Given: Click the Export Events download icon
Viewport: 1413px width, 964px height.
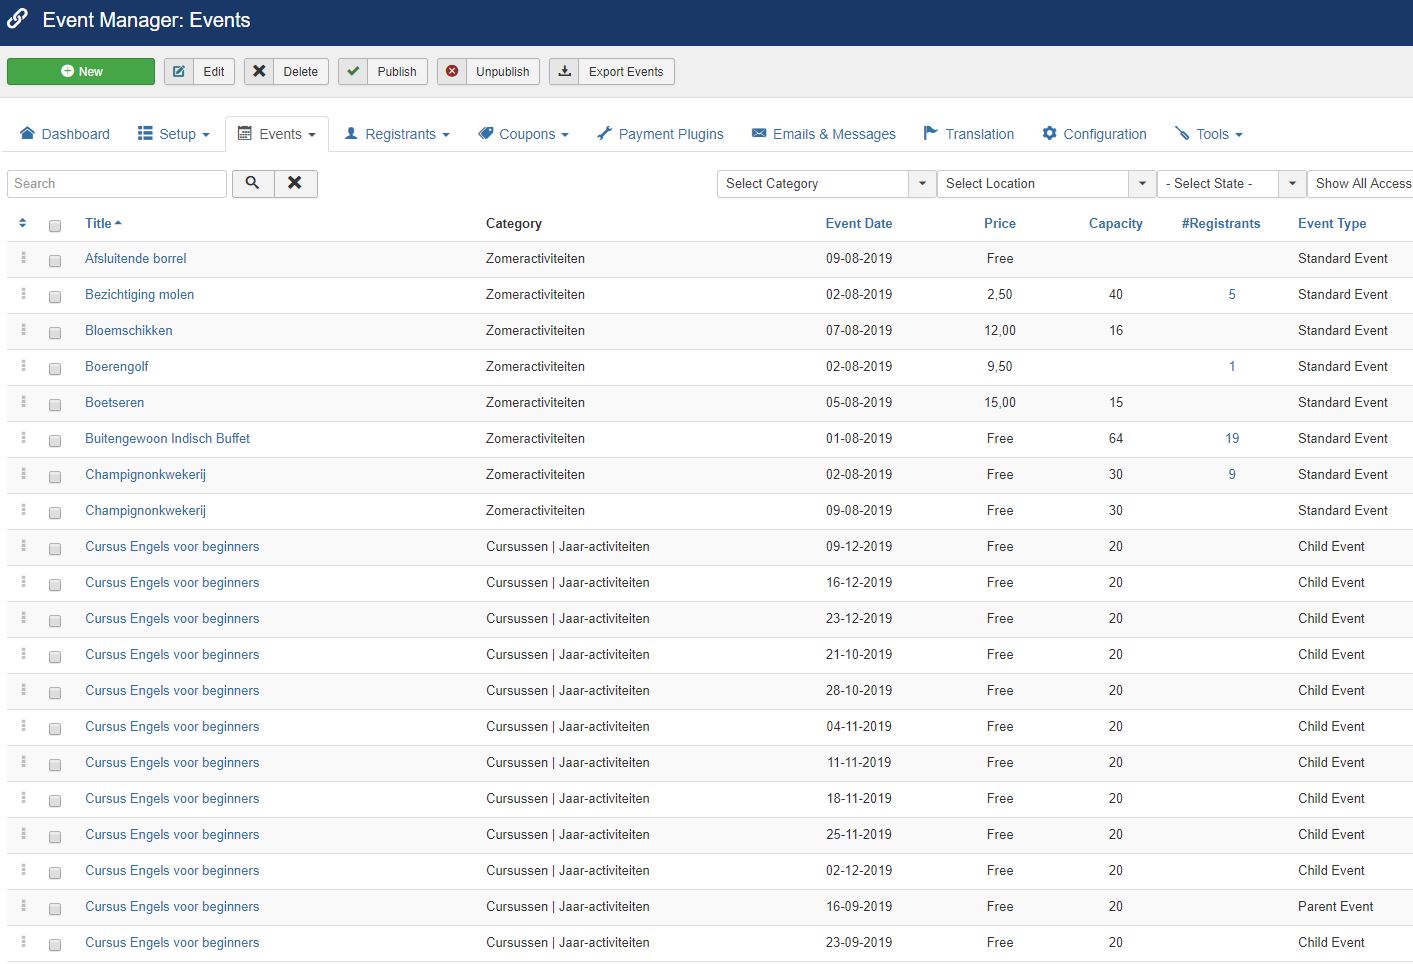Looking at the screenshot, I should pyautogui.click(x=564, y=72).
